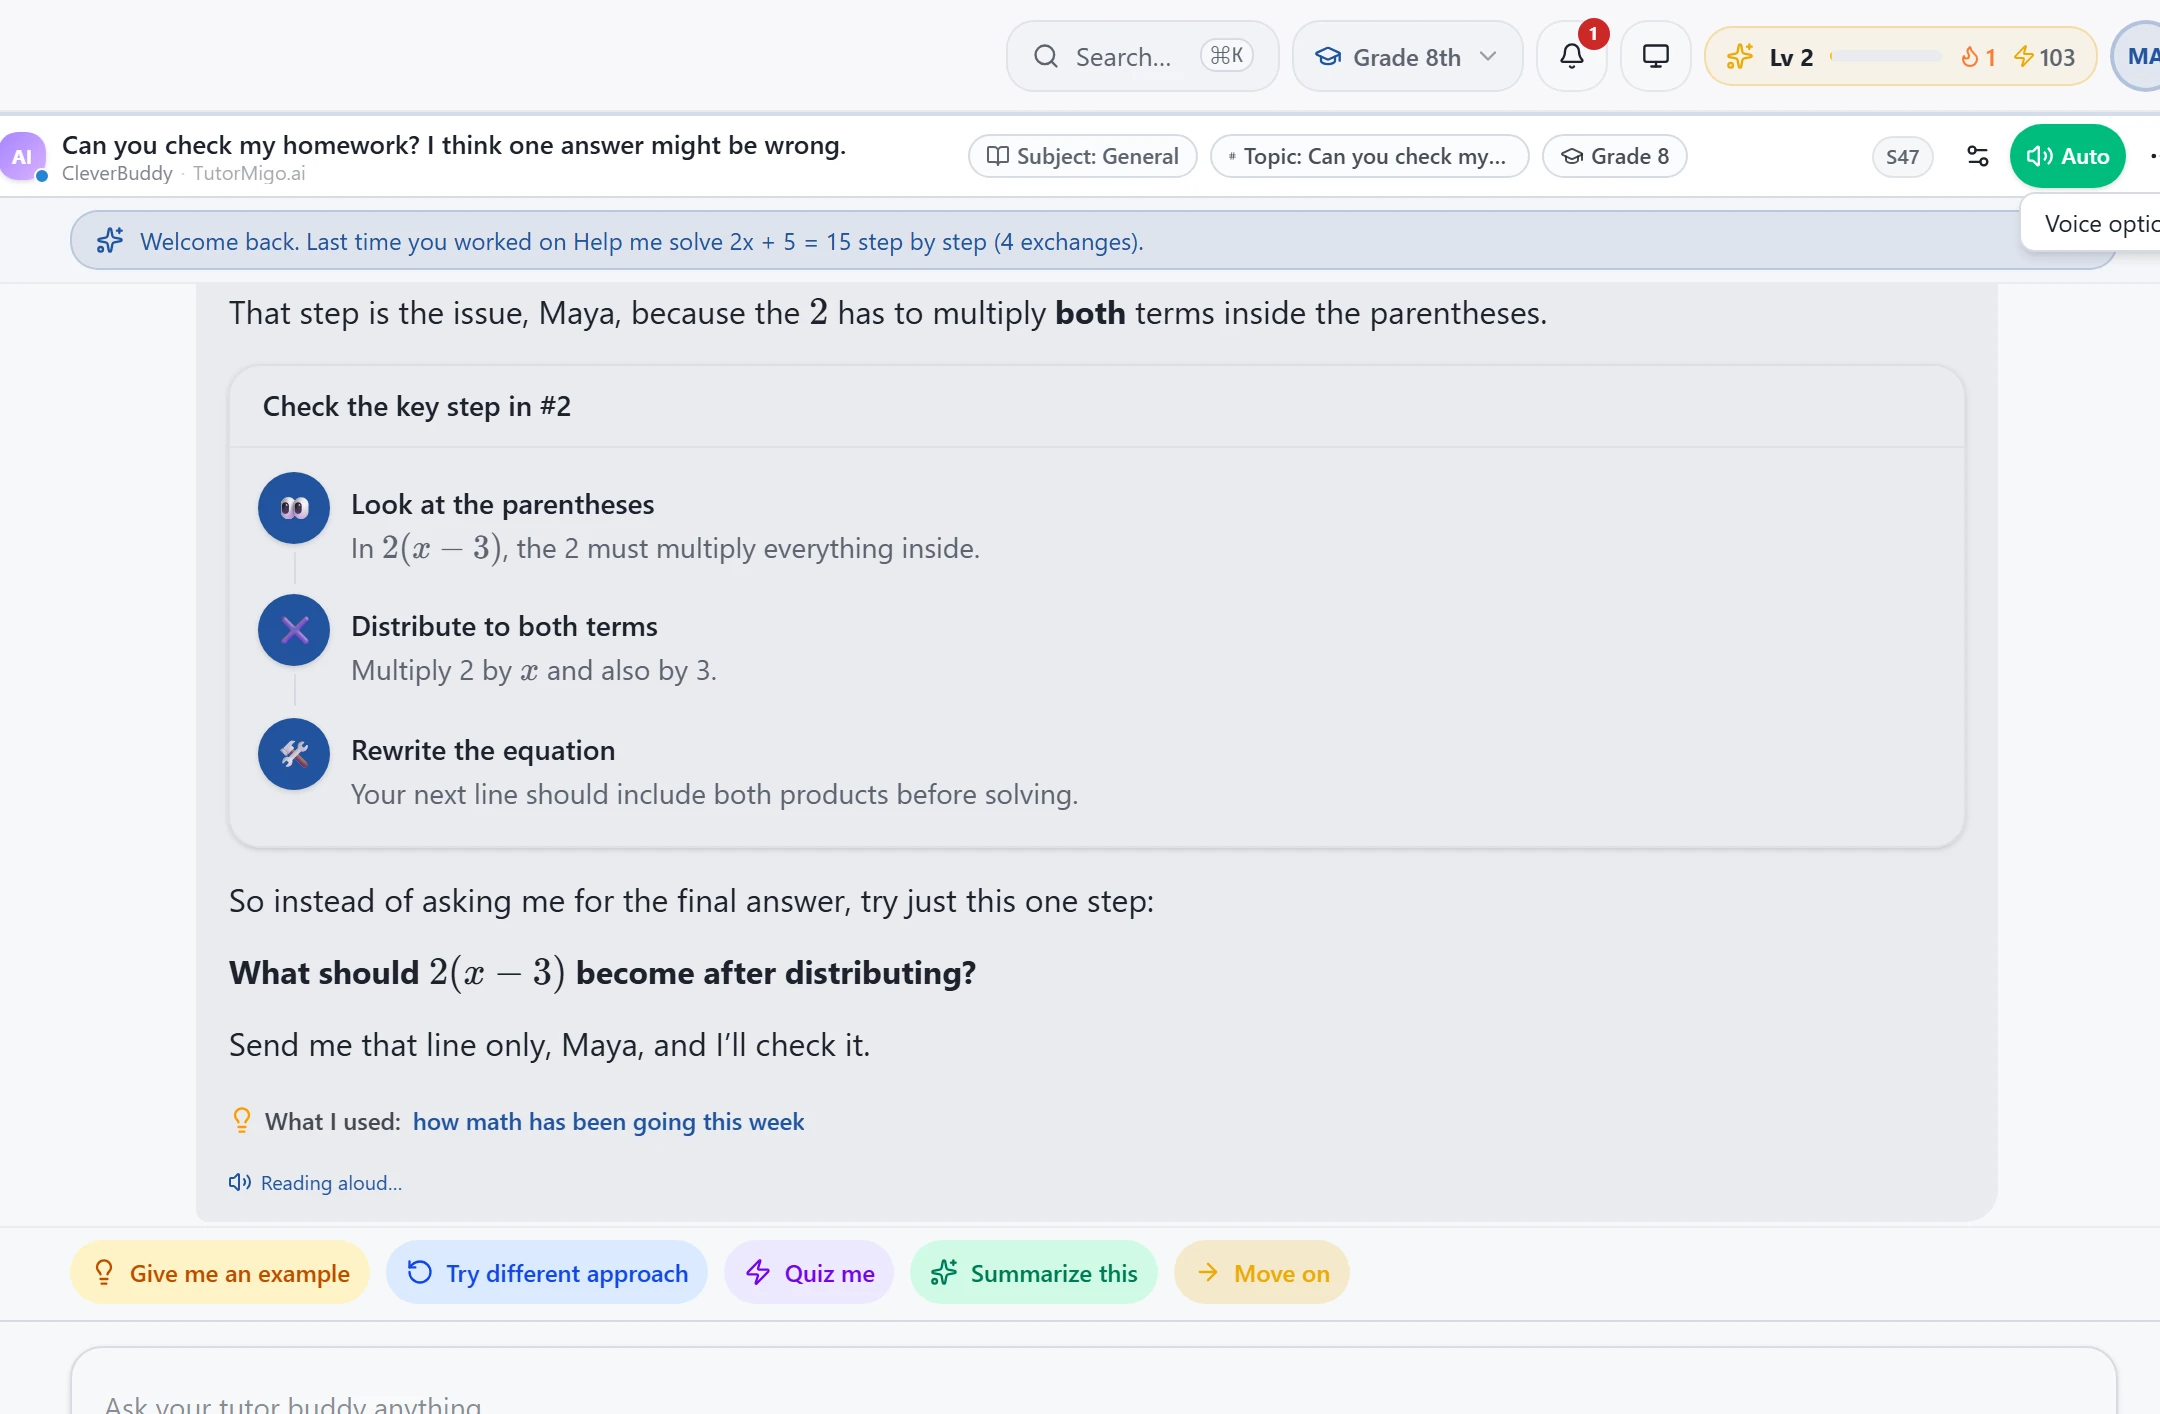Click the Reading aloud speaker icon
Image resolution: width=2160 pixels, height=1414 pixels.
point(239,1182)
